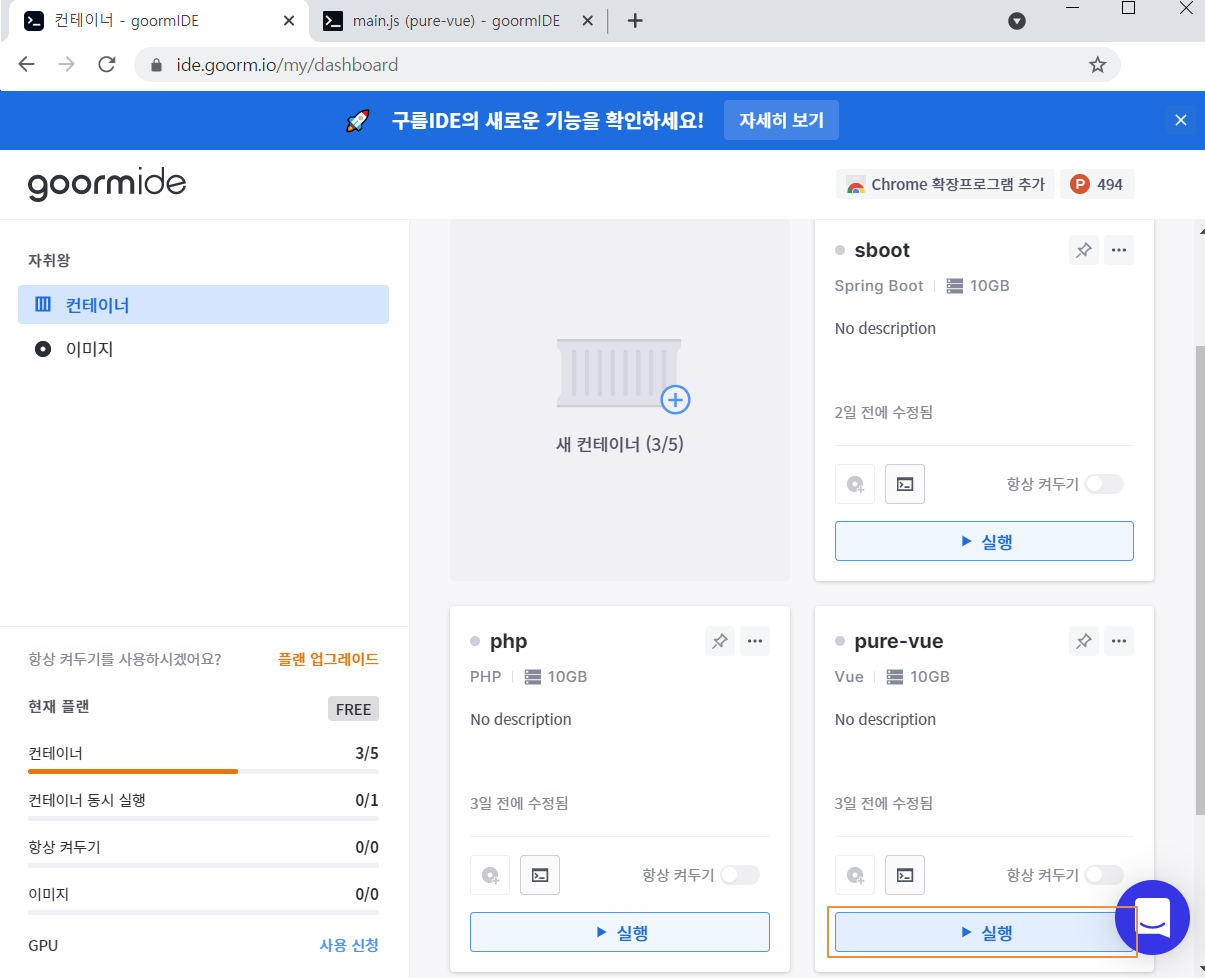Click Chrome 확장프로그램 추가 button
Image resolution: width=1205 pixels, height=978 pixels.
tap(945, 184)
